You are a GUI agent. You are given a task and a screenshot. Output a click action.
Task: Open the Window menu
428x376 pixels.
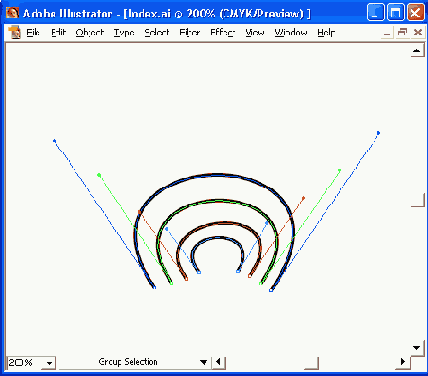point(291,33)
